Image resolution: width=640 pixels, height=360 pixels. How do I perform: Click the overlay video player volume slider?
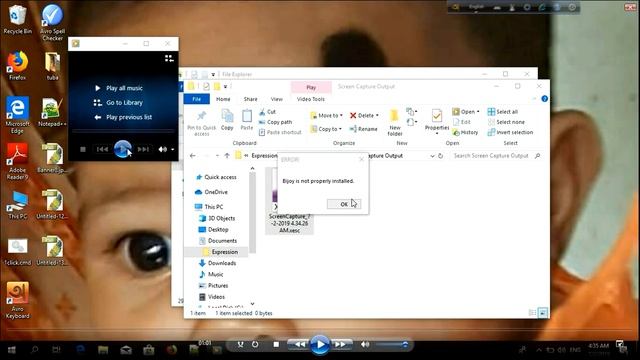392,345
